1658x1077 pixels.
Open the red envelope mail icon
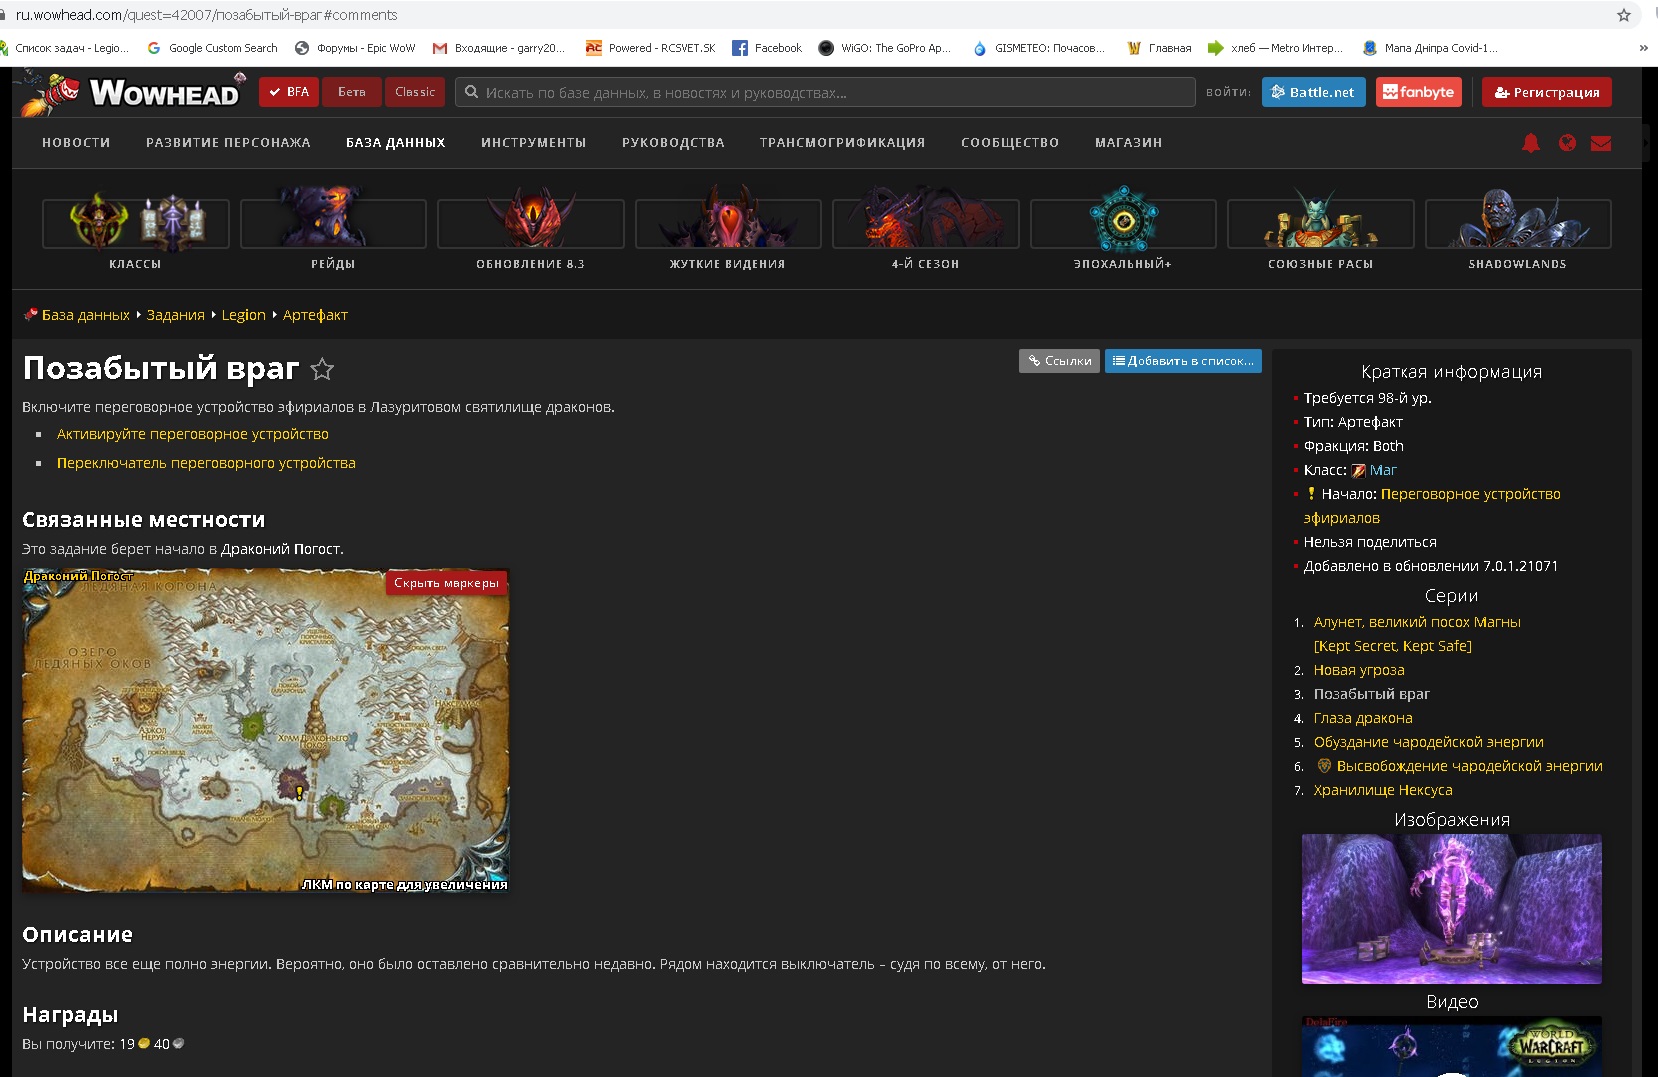(1601, 143)
